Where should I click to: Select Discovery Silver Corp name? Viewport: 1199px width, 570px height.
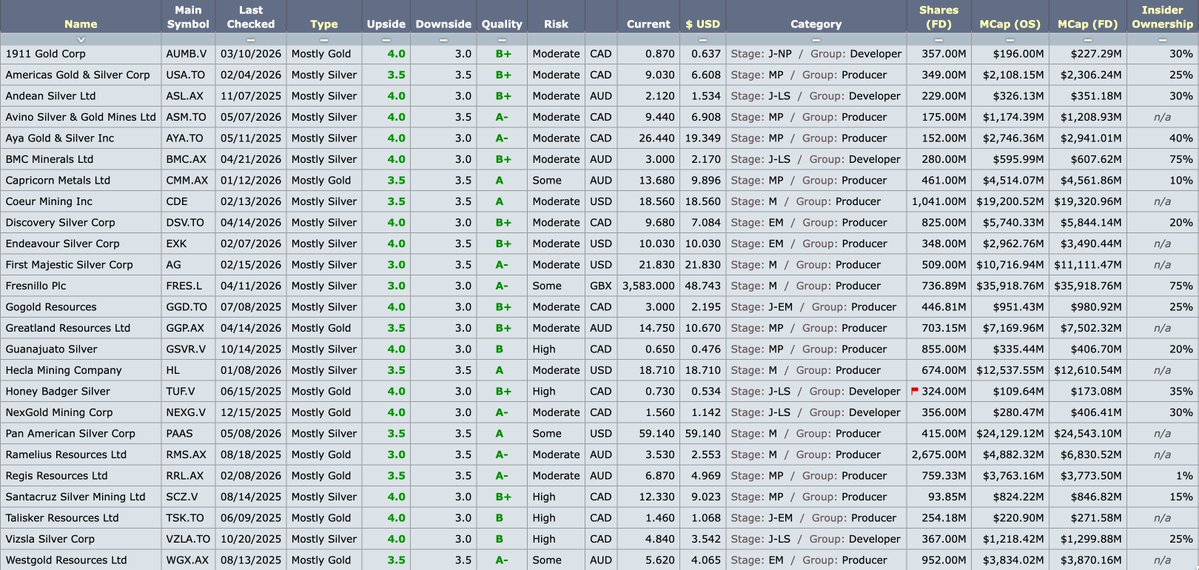click(60, 223)
